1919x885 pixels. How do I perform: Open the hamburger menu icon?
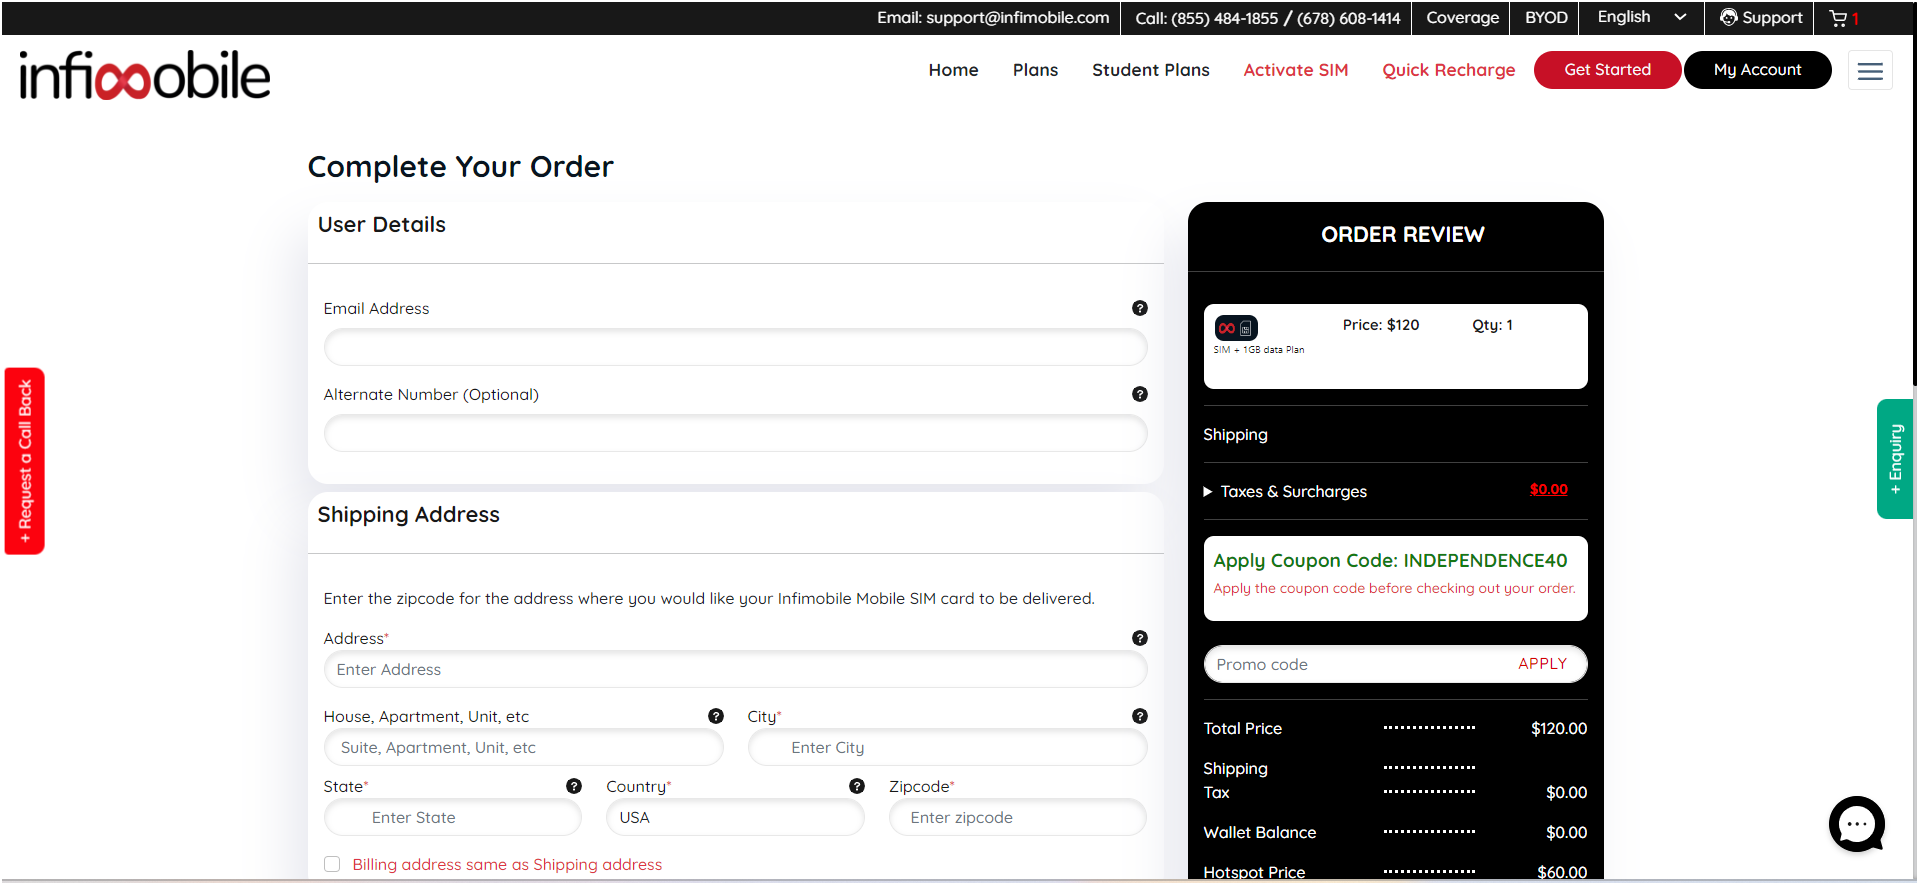(1870, 70)
